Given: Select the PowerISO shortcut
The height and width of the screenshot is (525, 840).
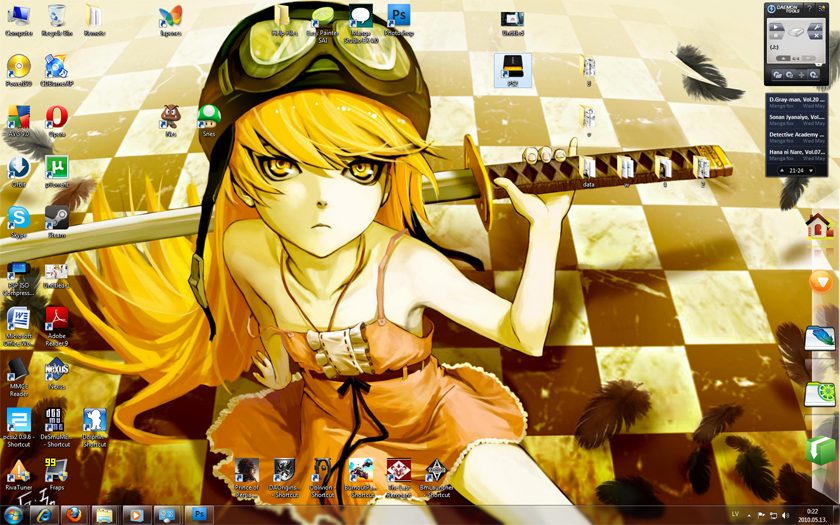Looking at the screenshot, I should (19, 70).
